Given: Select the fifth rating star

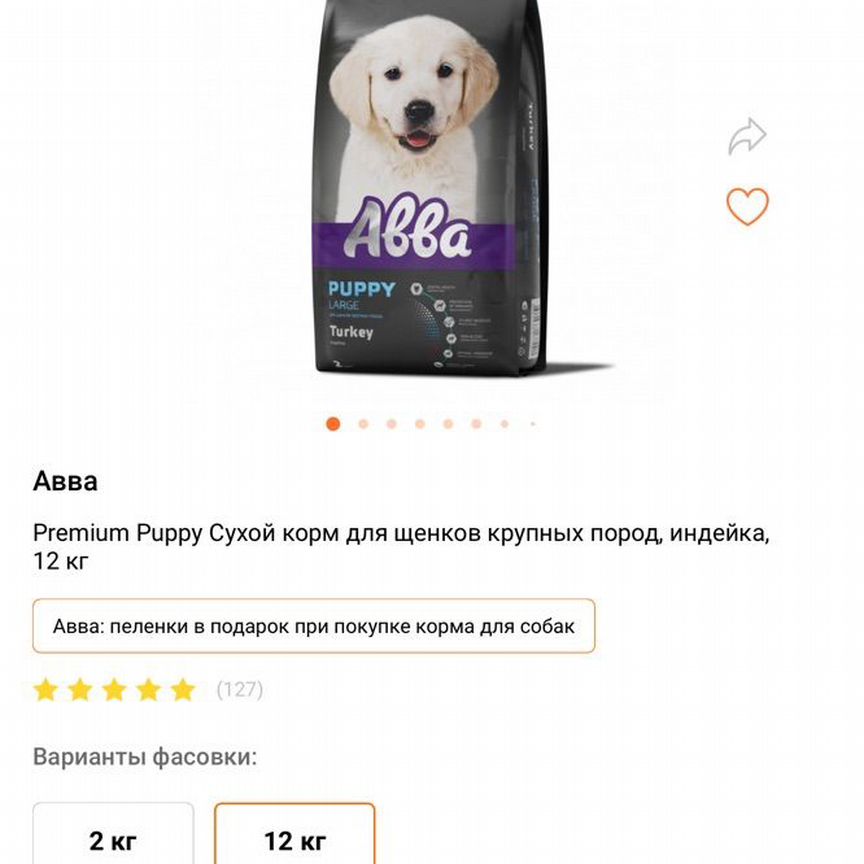Looking at the screenshot, I should pyautogui.click(x=183, y=690).
